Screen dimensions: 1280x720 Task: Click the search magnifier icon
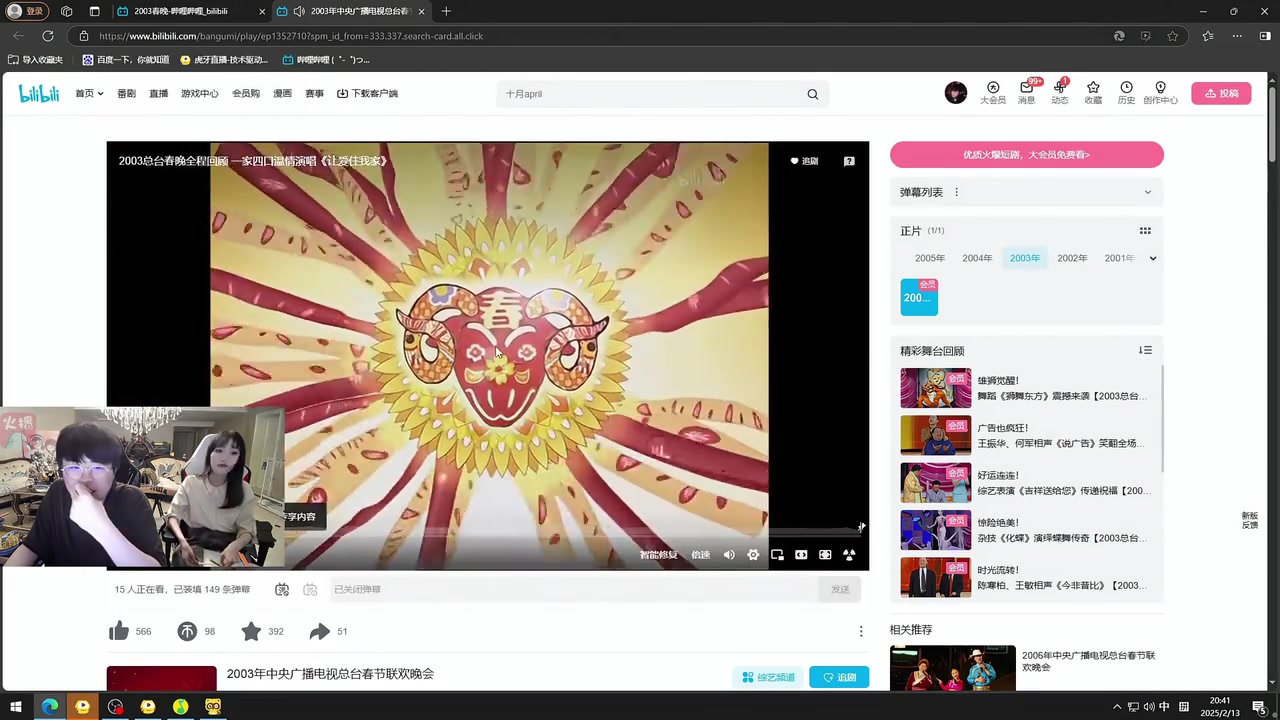[x=812, y=94]
